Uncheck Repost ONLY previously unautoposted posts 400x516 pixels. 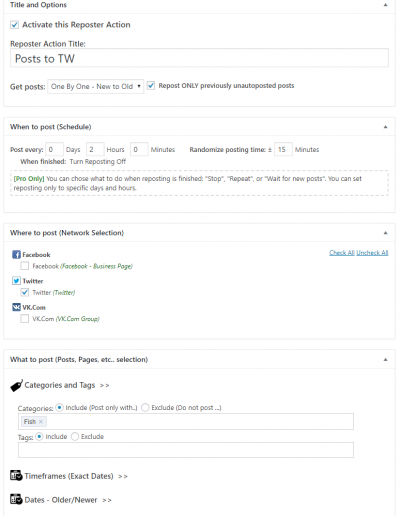click(x=151, y=86)
